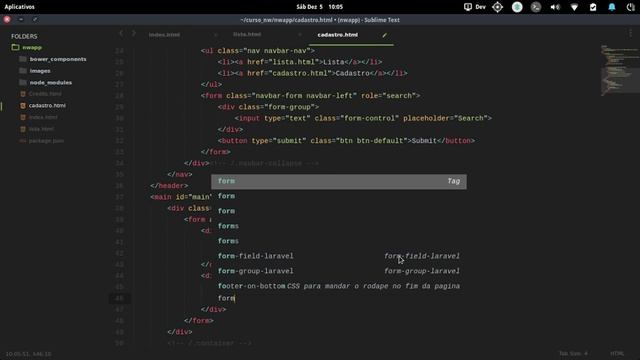
Task: Go to previous tab with left arrow
Action: [x=121, y=33]
